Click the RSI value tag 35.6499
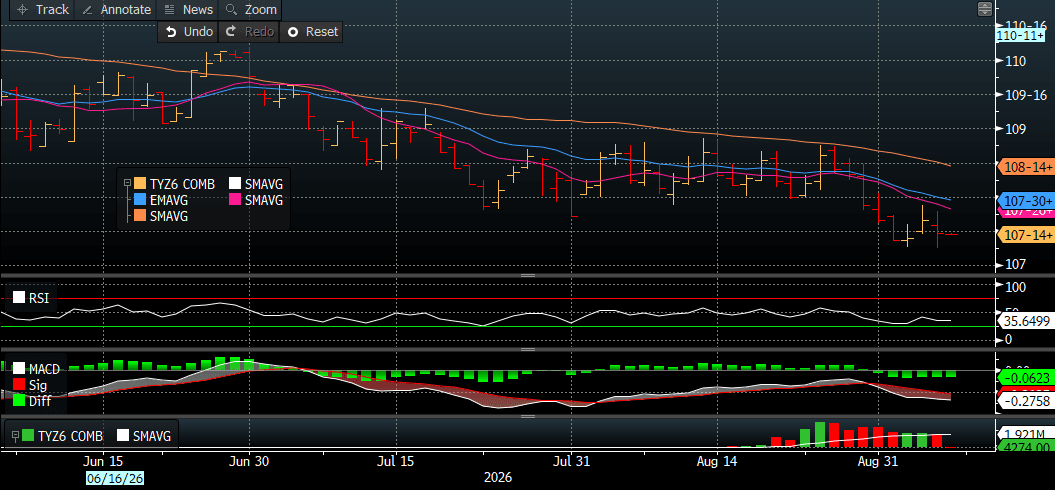1055x490 pixels. coord(1026,320)
